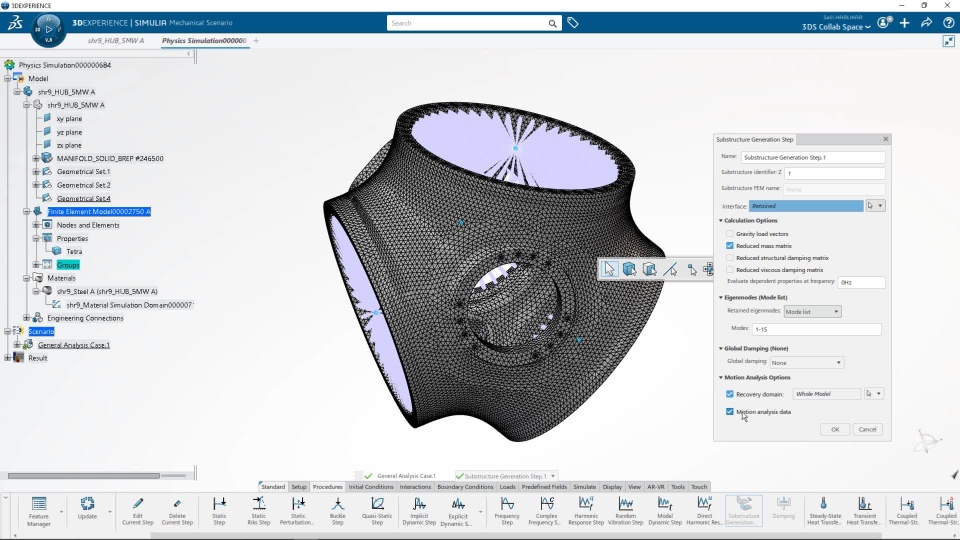Click the Search input field

pyautogui.click(x=468, y=23)
